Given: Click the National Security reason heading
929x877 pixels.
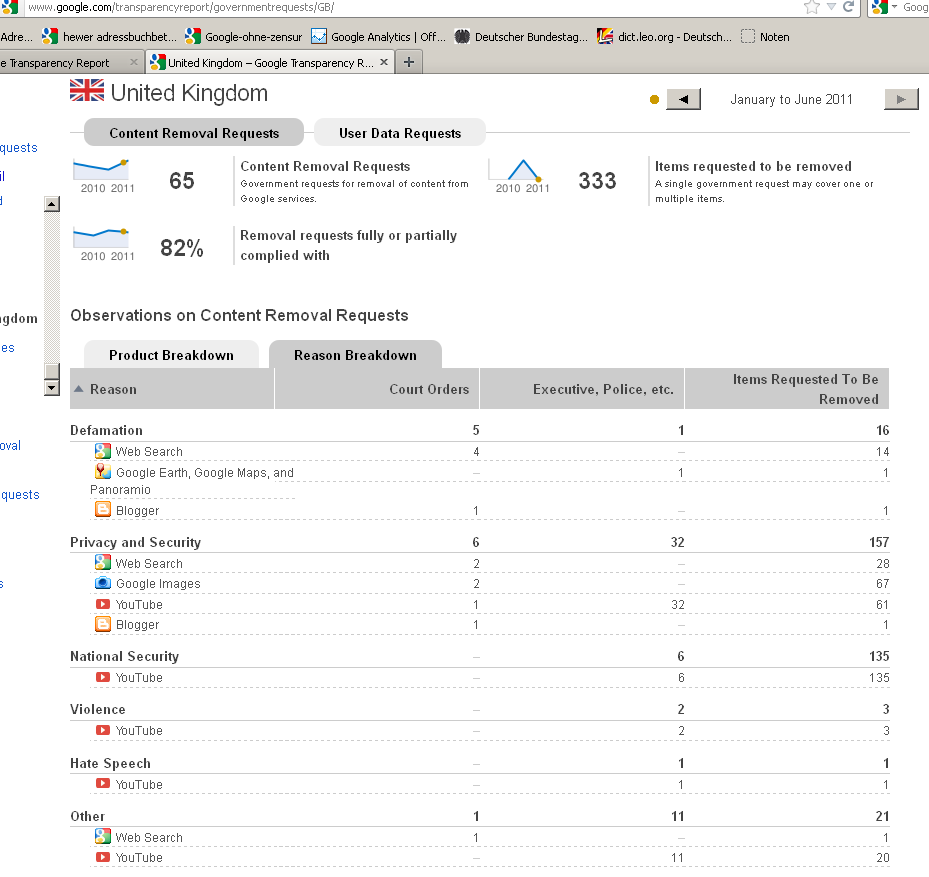Looking at the screenshot, I should [x=124, y=657].
